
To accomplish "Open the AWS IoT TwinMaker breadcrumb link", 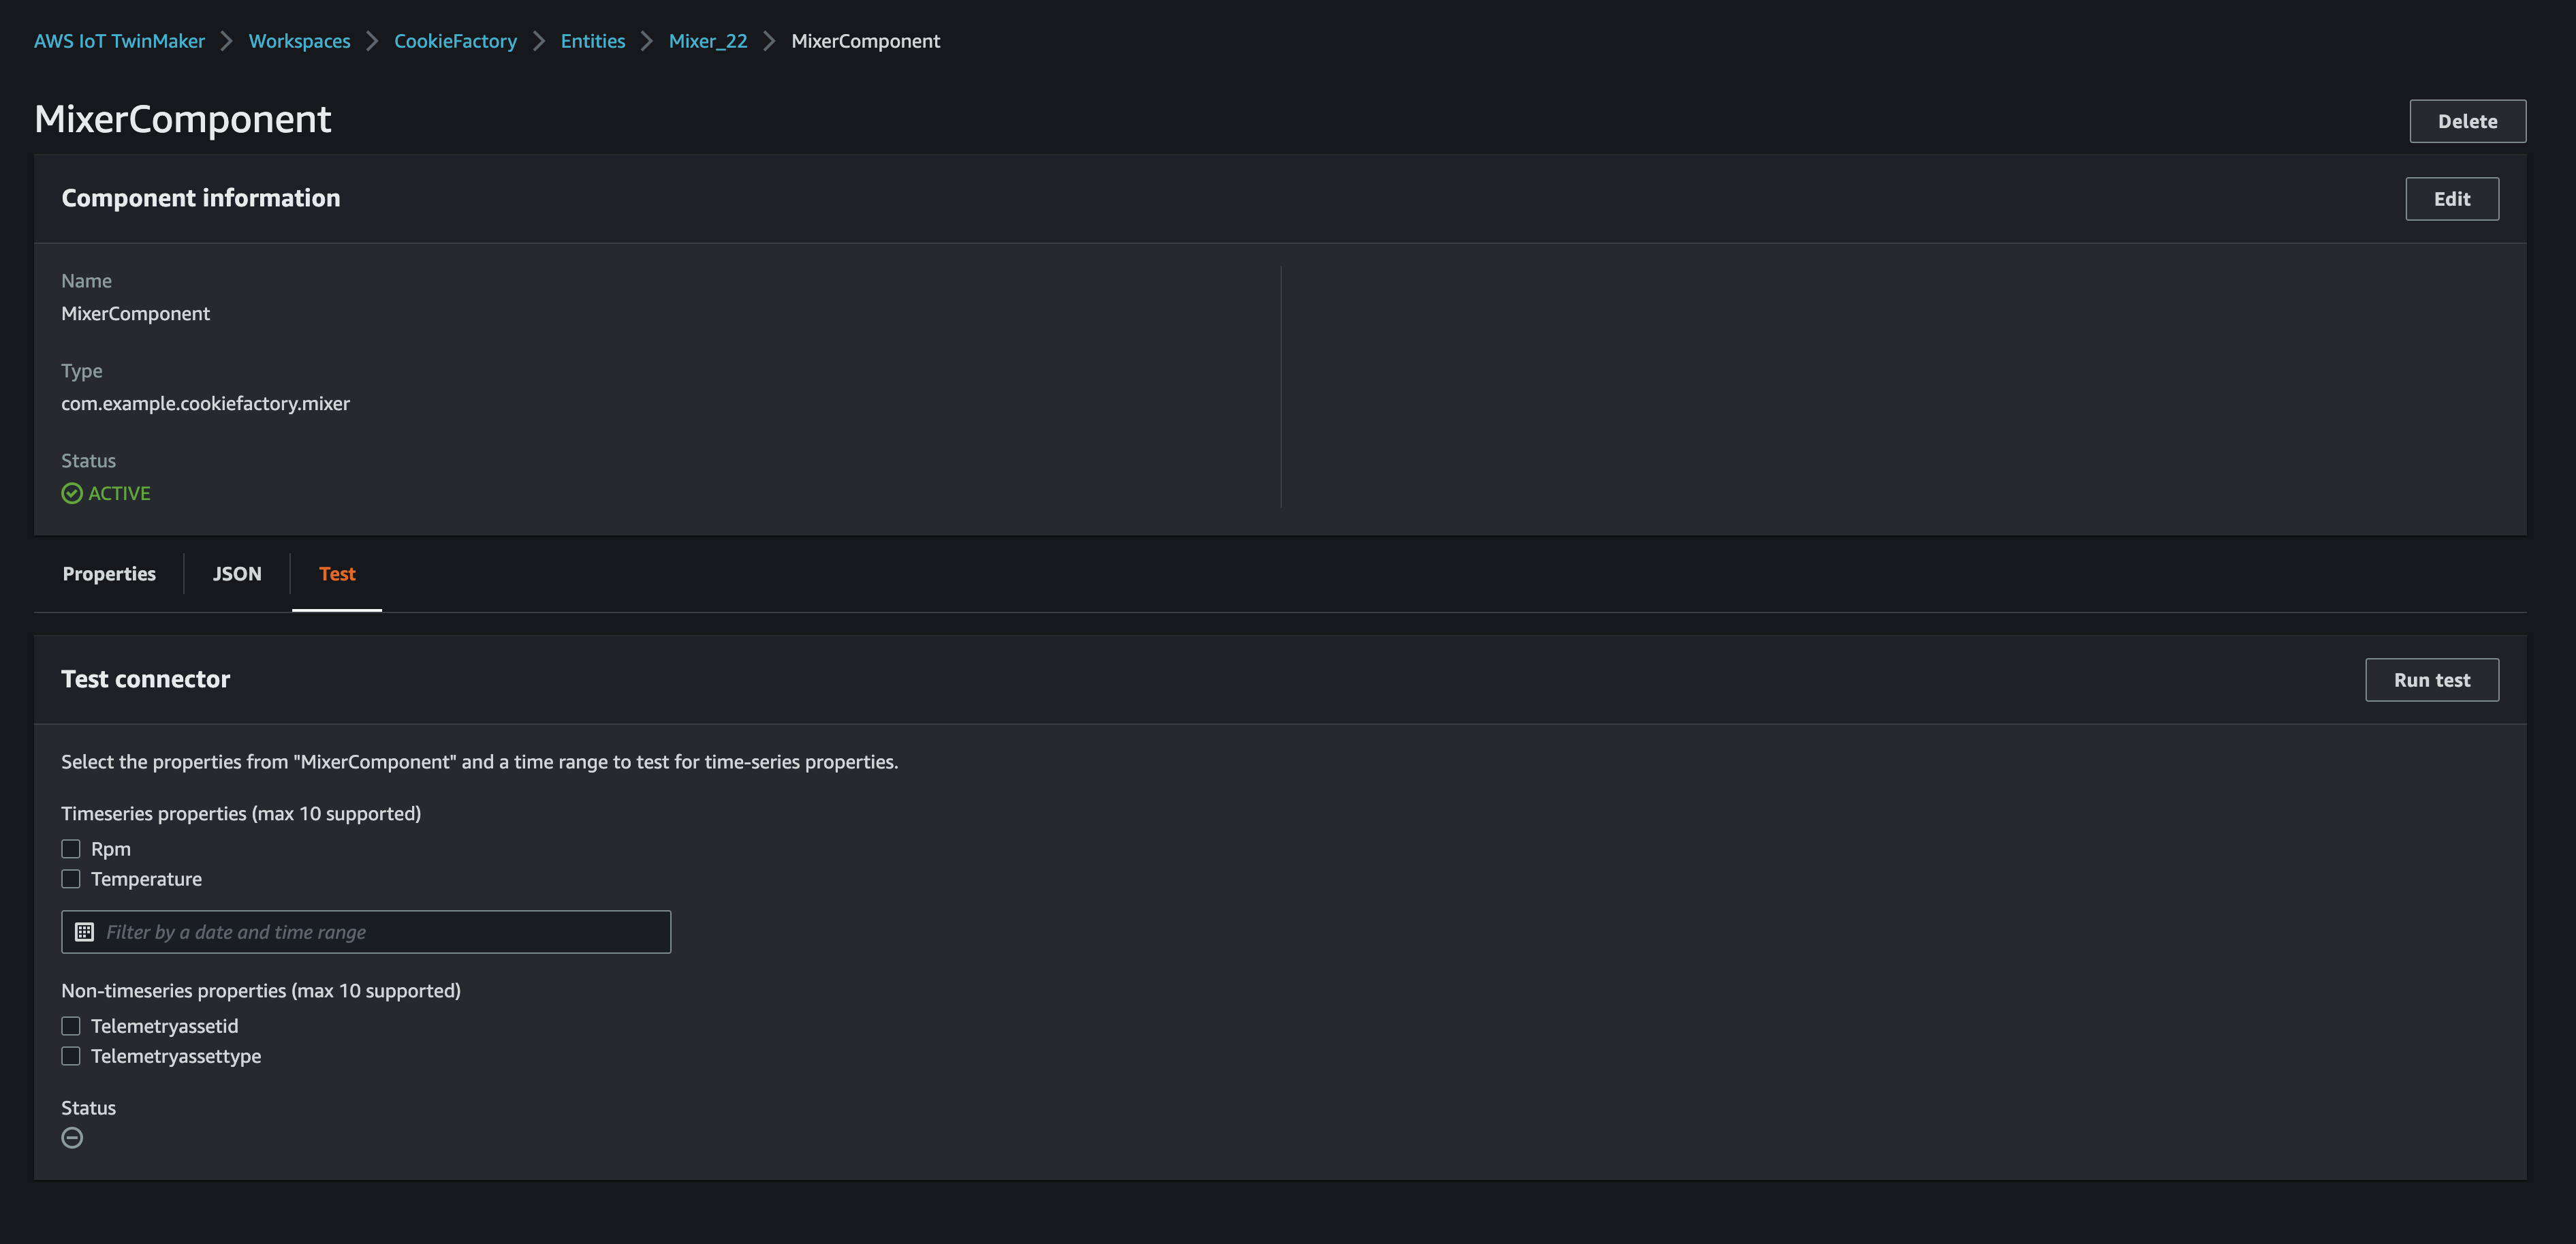I will 119,41.
